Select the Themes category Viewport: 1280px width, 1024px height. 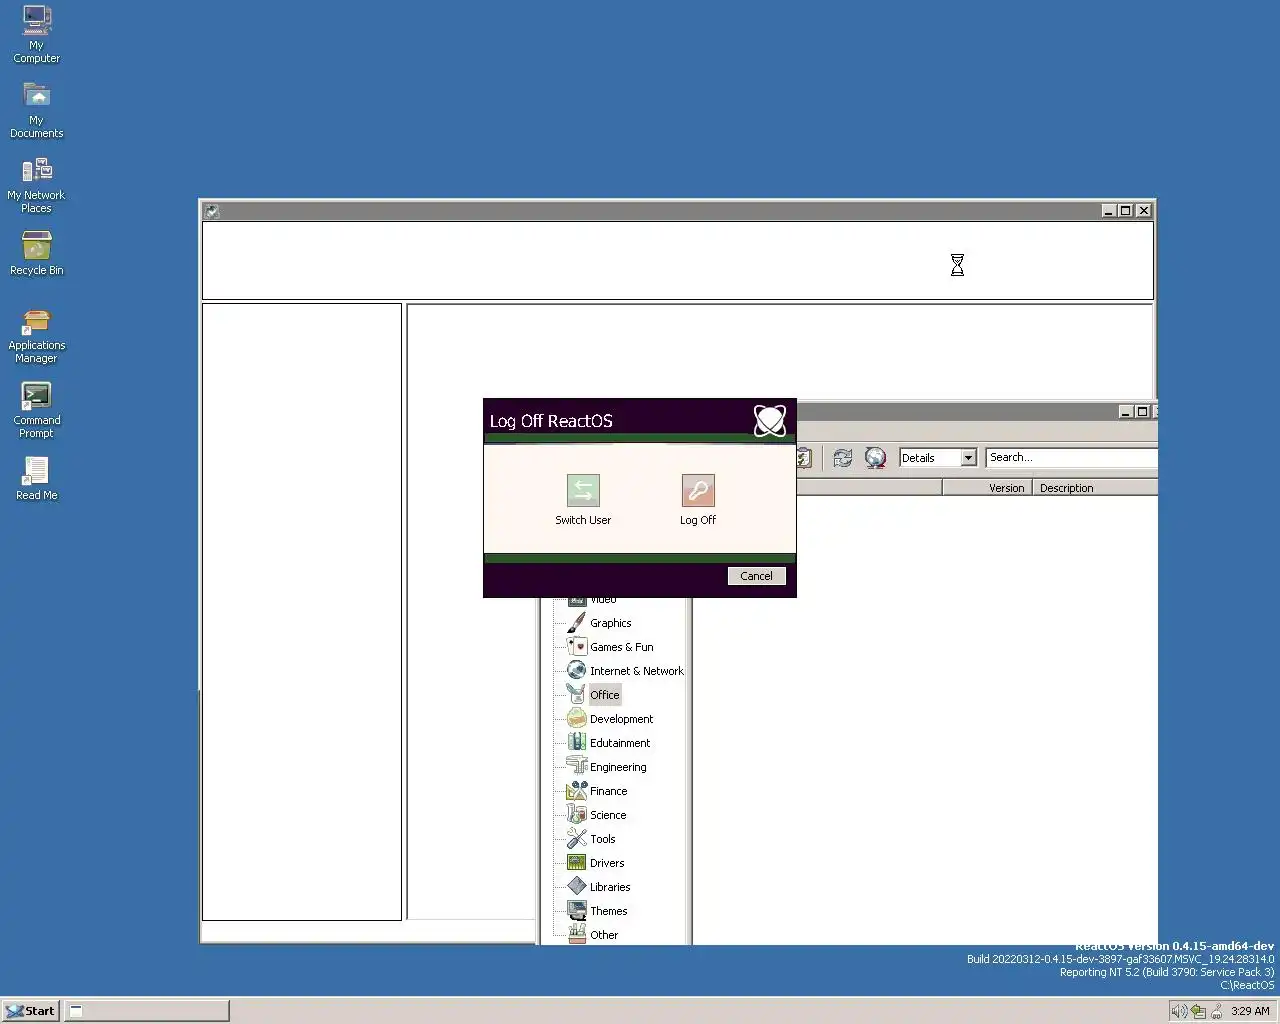click(x=608, y=911)
